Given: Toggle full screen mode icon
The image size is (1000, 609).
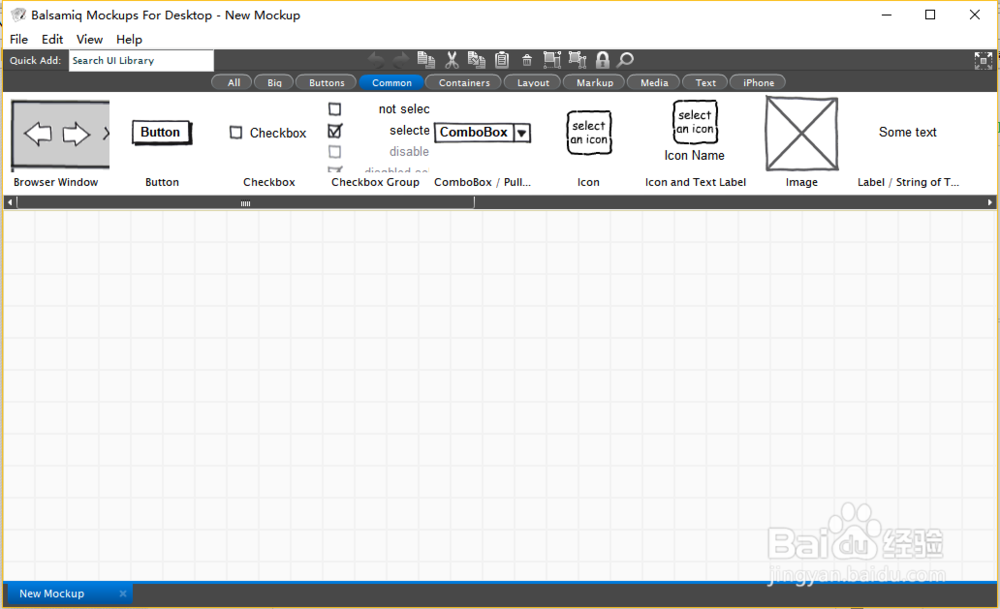Looking at the screenshot, I should point(983,61).
